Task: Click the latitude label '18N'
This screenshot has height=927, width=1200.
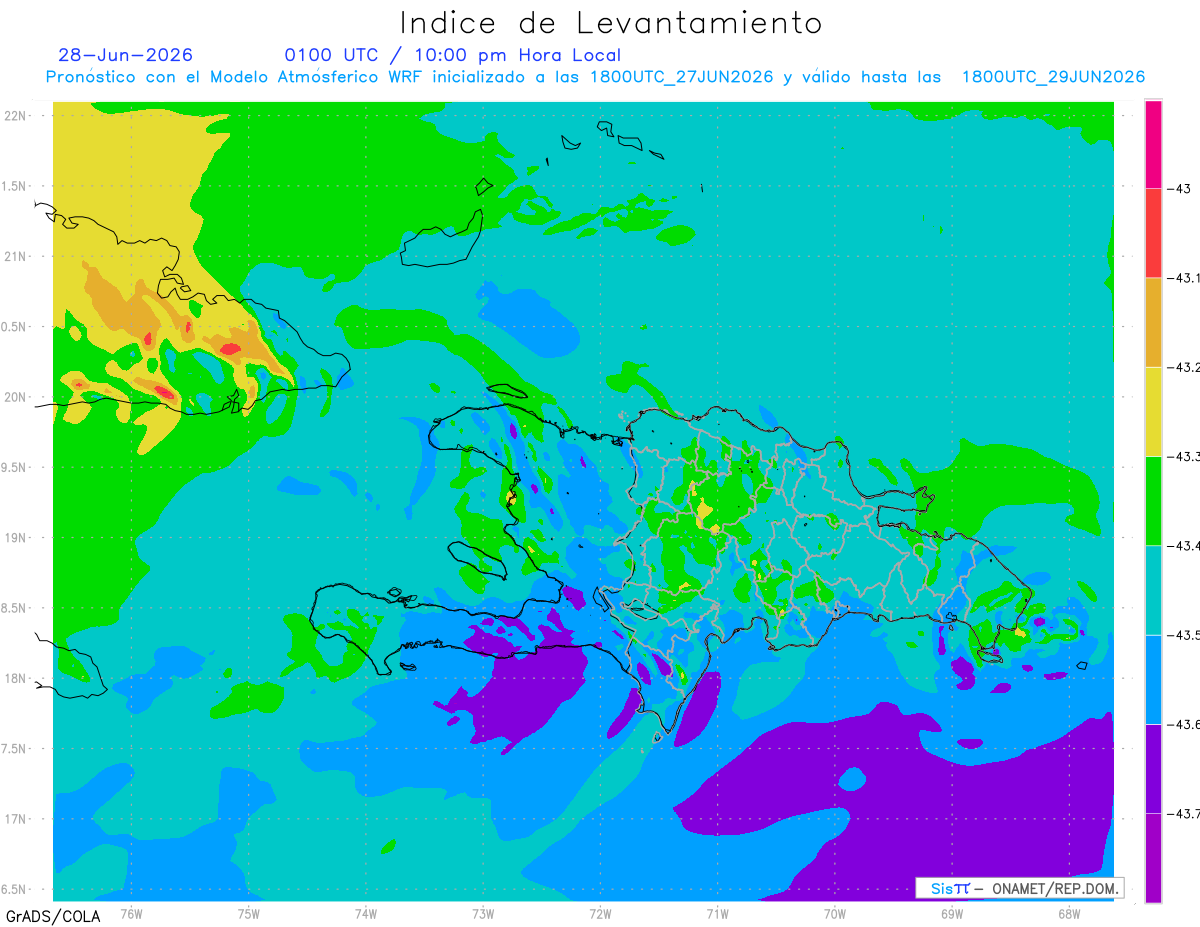Action: pos(15,678)
